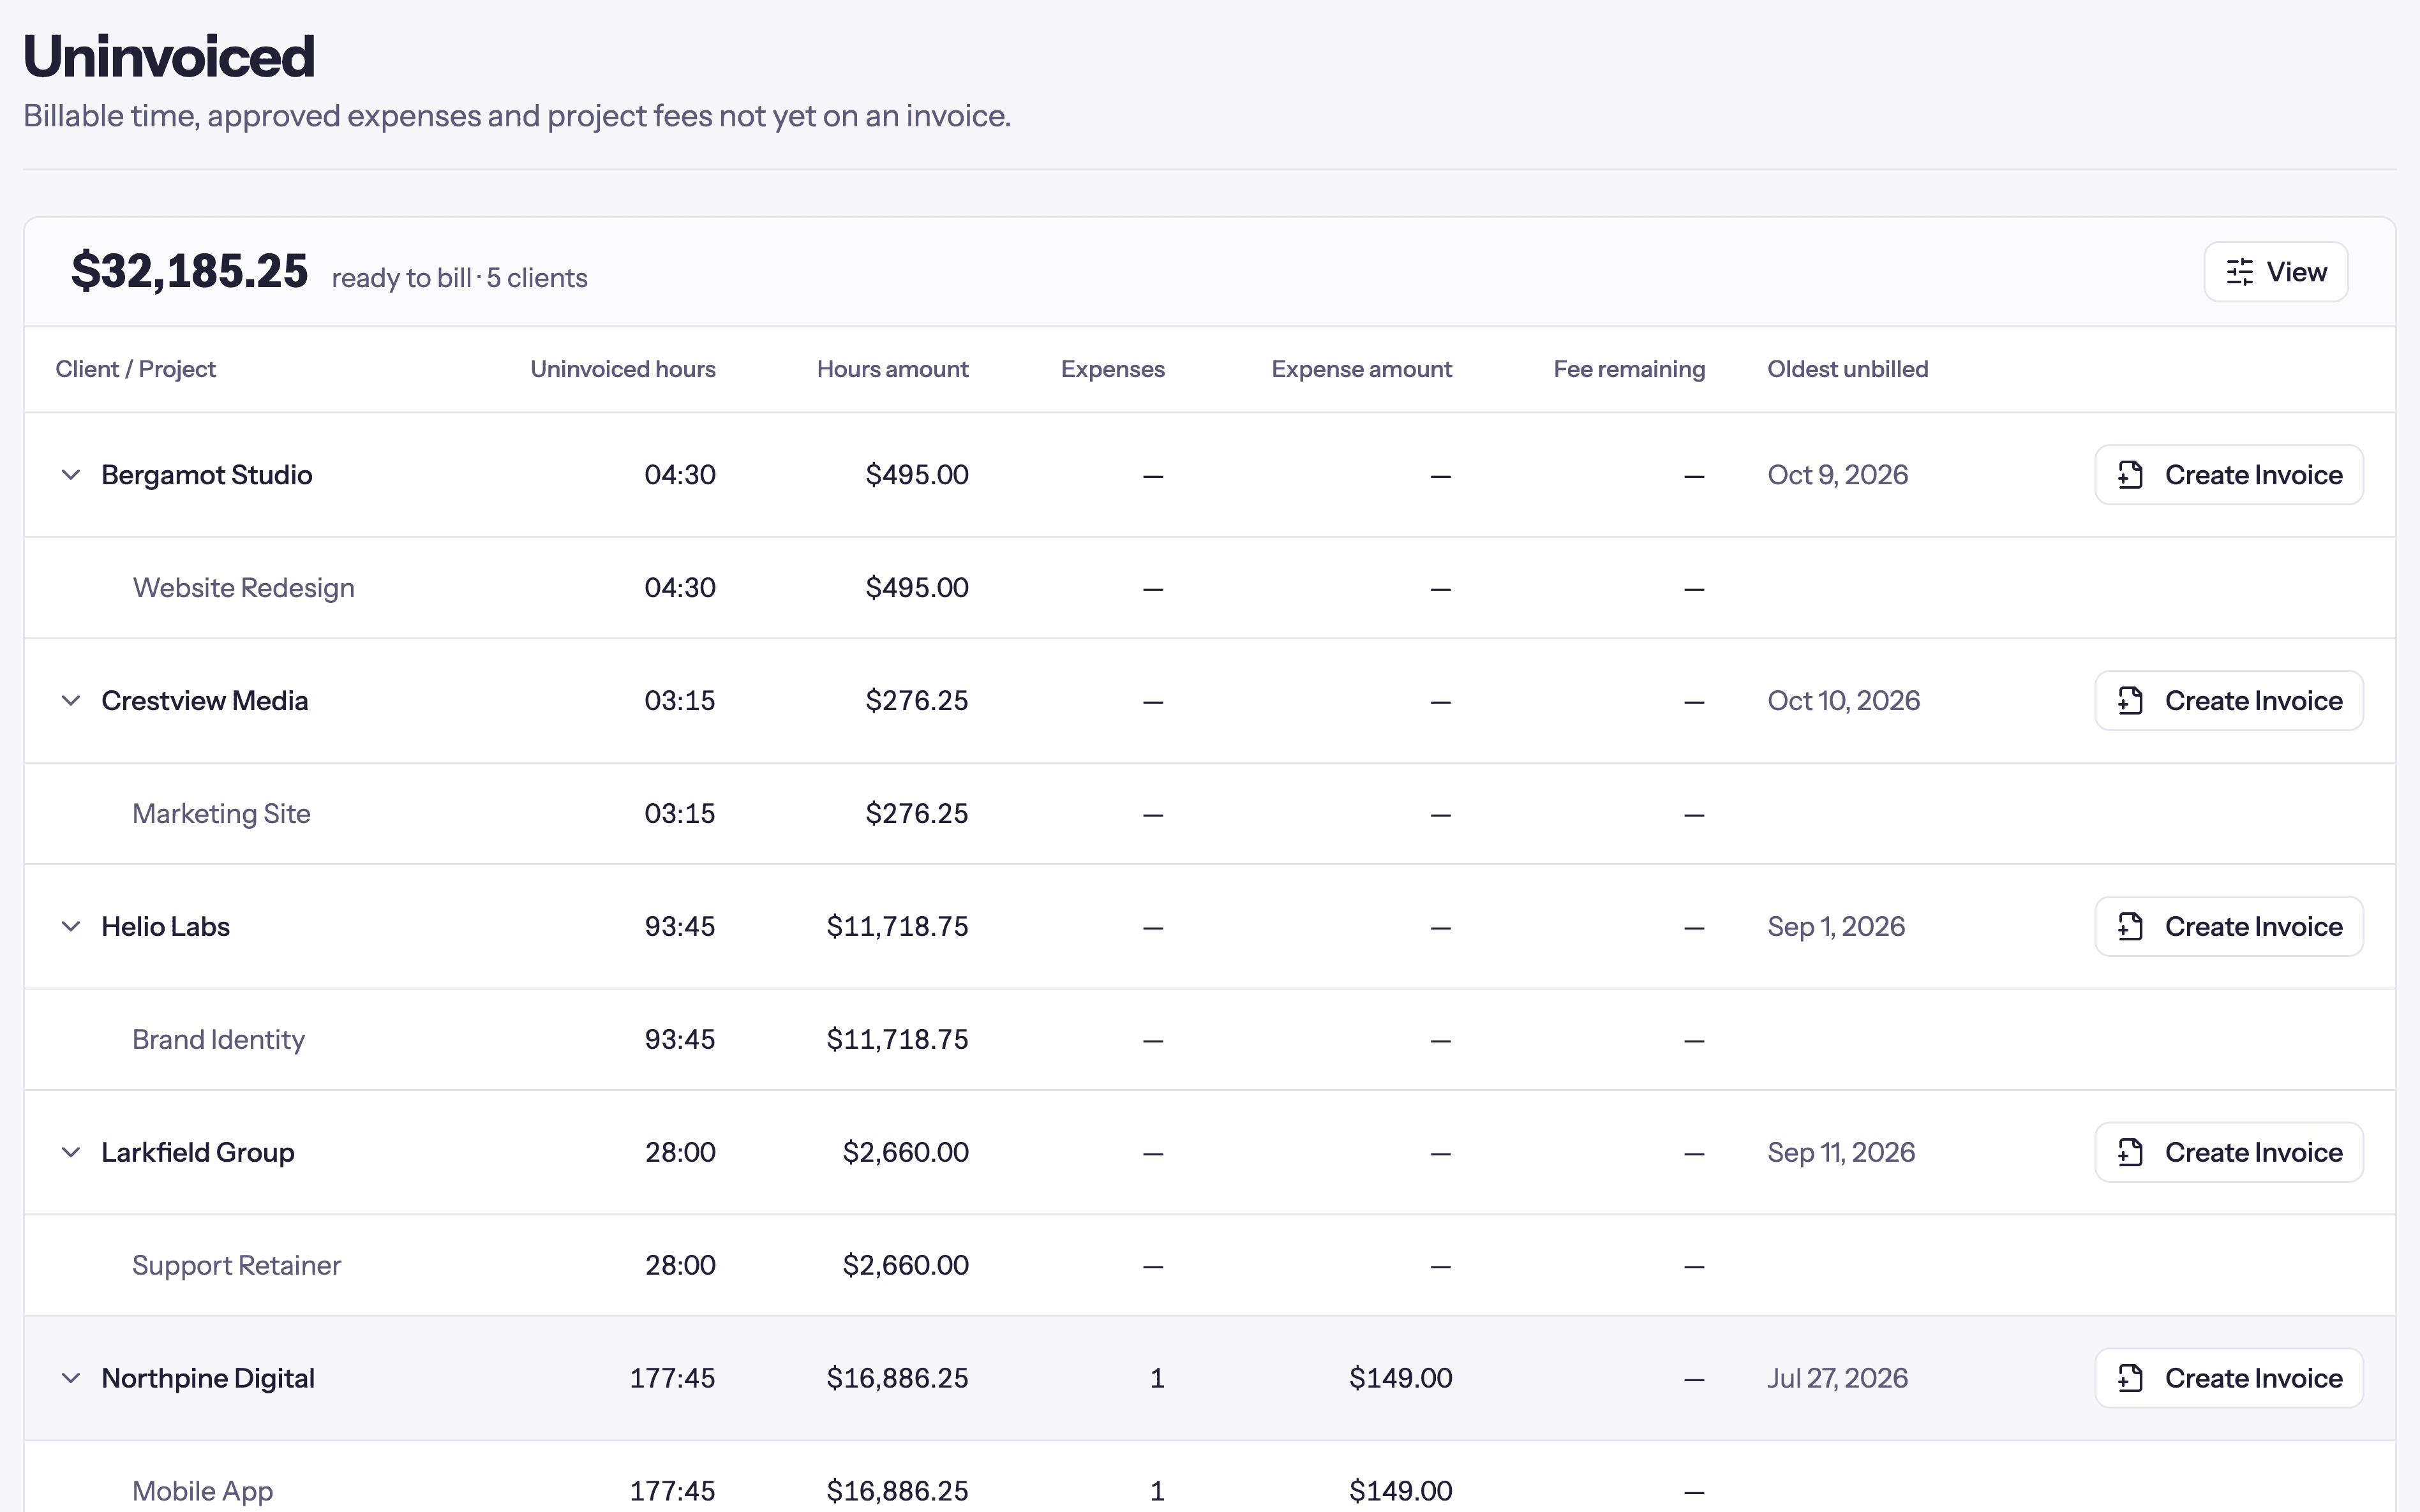Click Larkfield Group's 28:00 uninvoiced hours

click(680, 1153)
